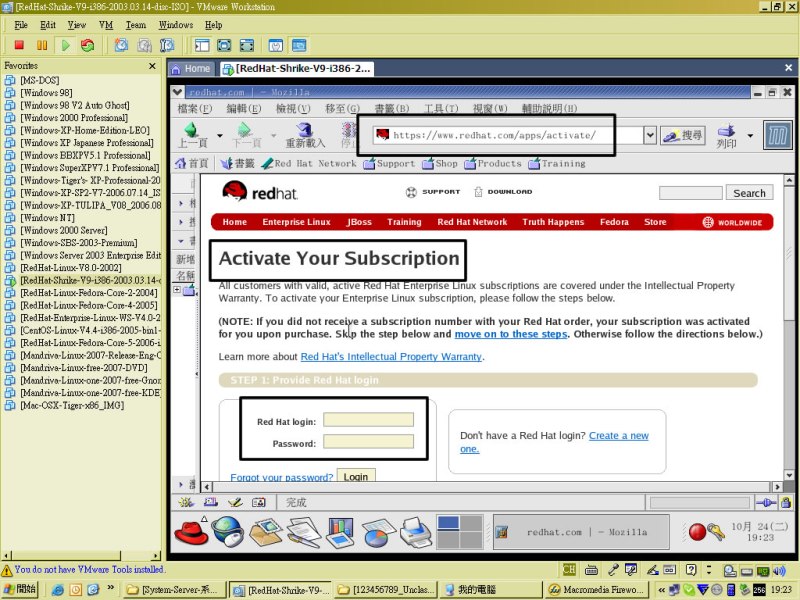Launch the globe web browser icon on panel
This screenshot has height=600, width=800.
[228, 532]
